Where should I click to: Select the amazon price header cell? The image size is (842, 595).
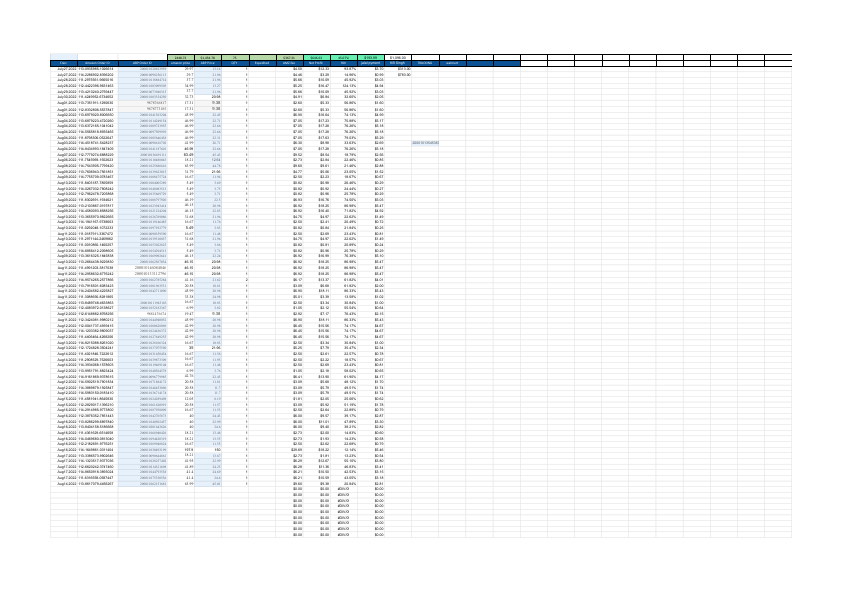(x=180, y=63)
